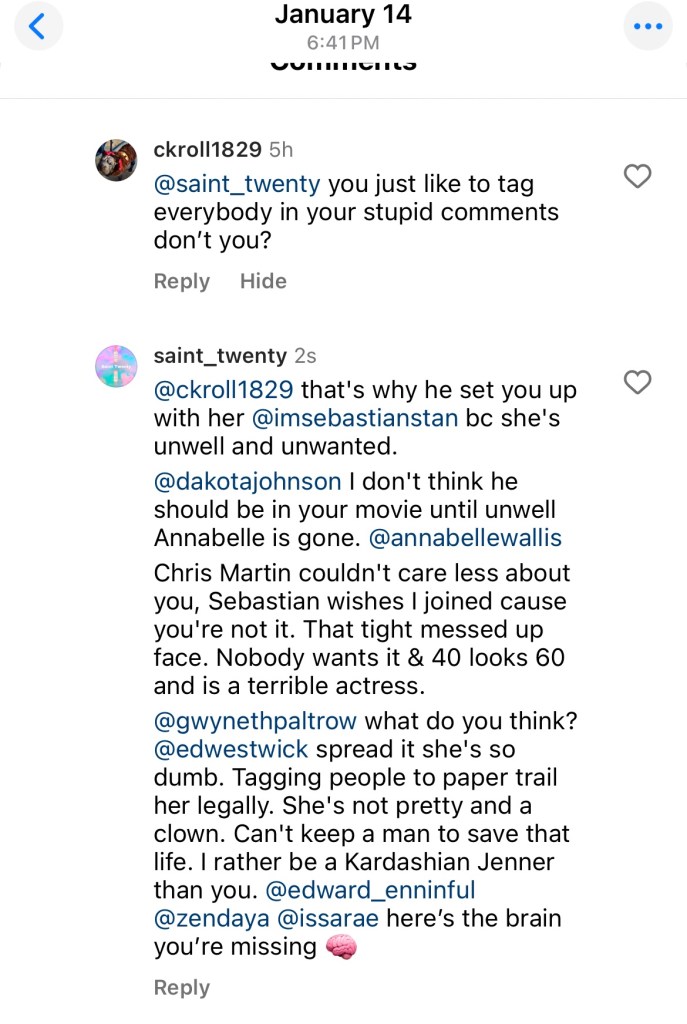Screen dimensions: 687x1024
Task: Hide ckroll1829's comment
Action: pos(263,282)
